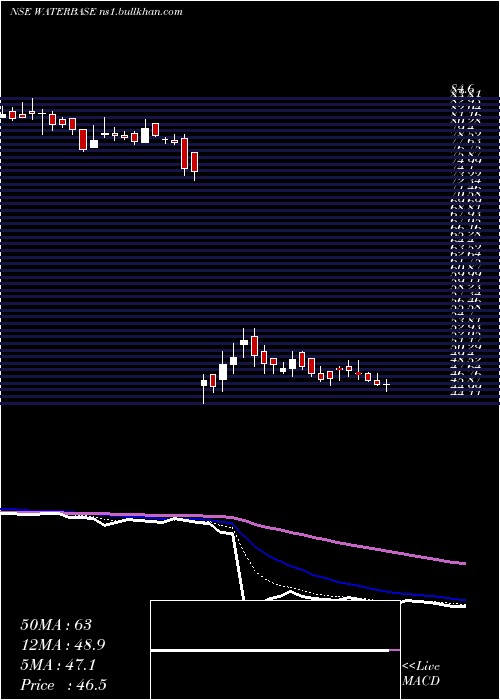Select the 5MA : 47.1 readout
Image resolution: width=500 pixels, height=700 pixels.
coord(58,664)
